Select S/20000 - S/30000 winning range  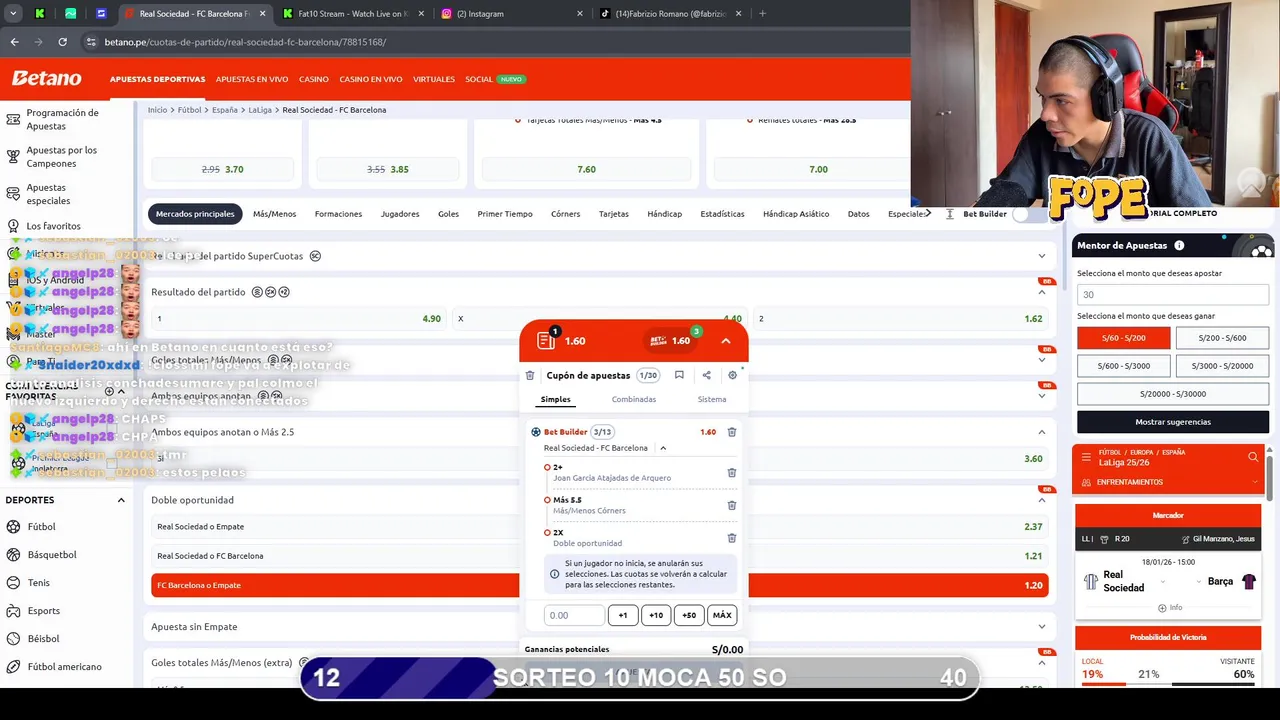(x=1172, y=394)
